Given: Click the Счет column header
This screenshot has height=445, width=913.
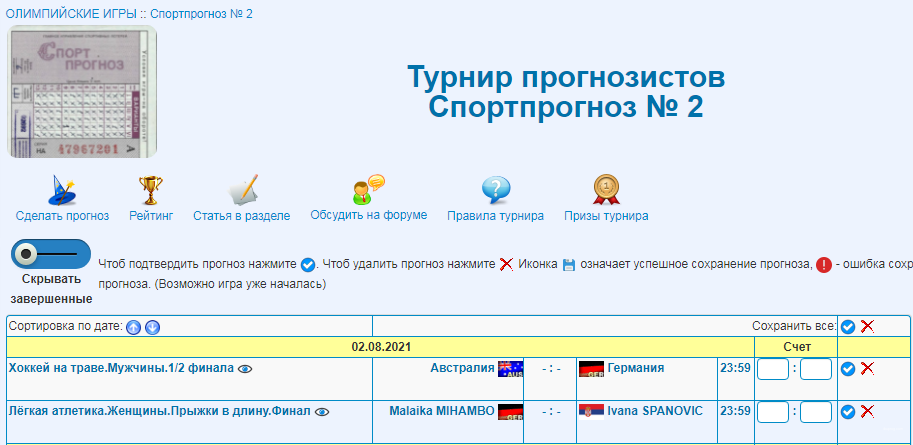Looking at the screenshot, I should point(797,347).
